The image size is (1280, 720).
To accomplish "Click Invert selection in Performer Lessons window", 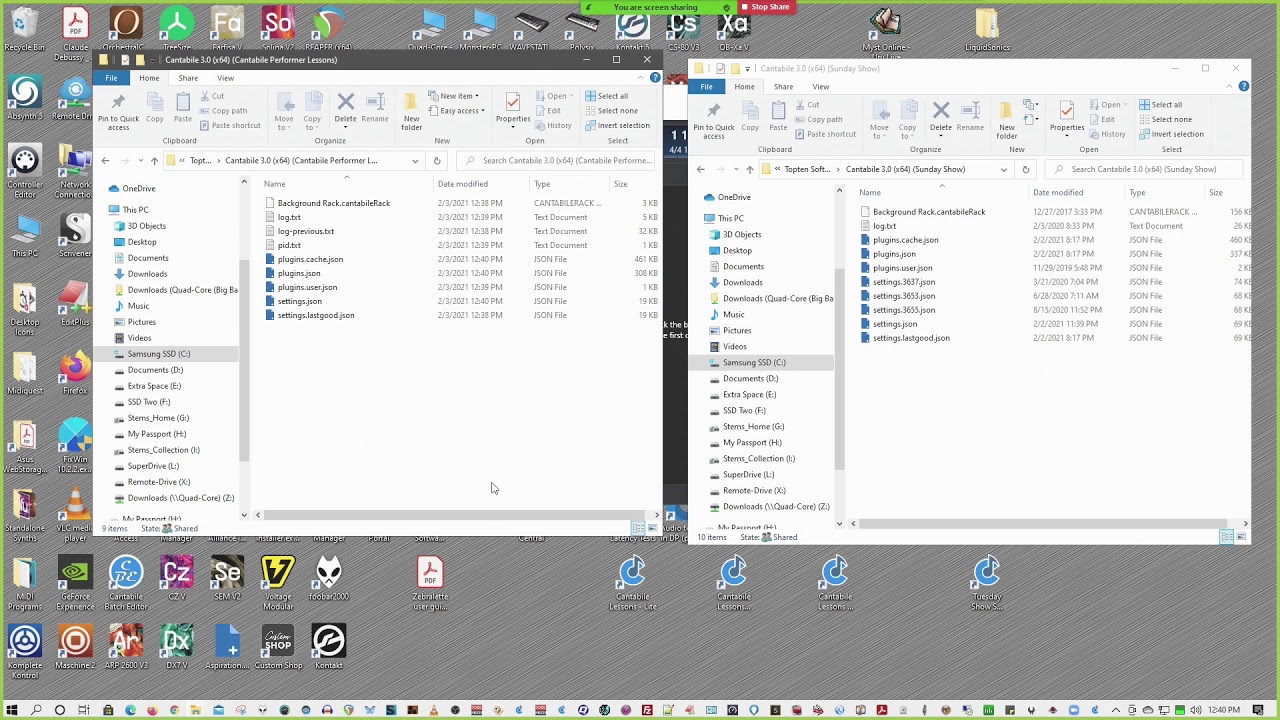I will pyautogui.click(x=617, y=125).
